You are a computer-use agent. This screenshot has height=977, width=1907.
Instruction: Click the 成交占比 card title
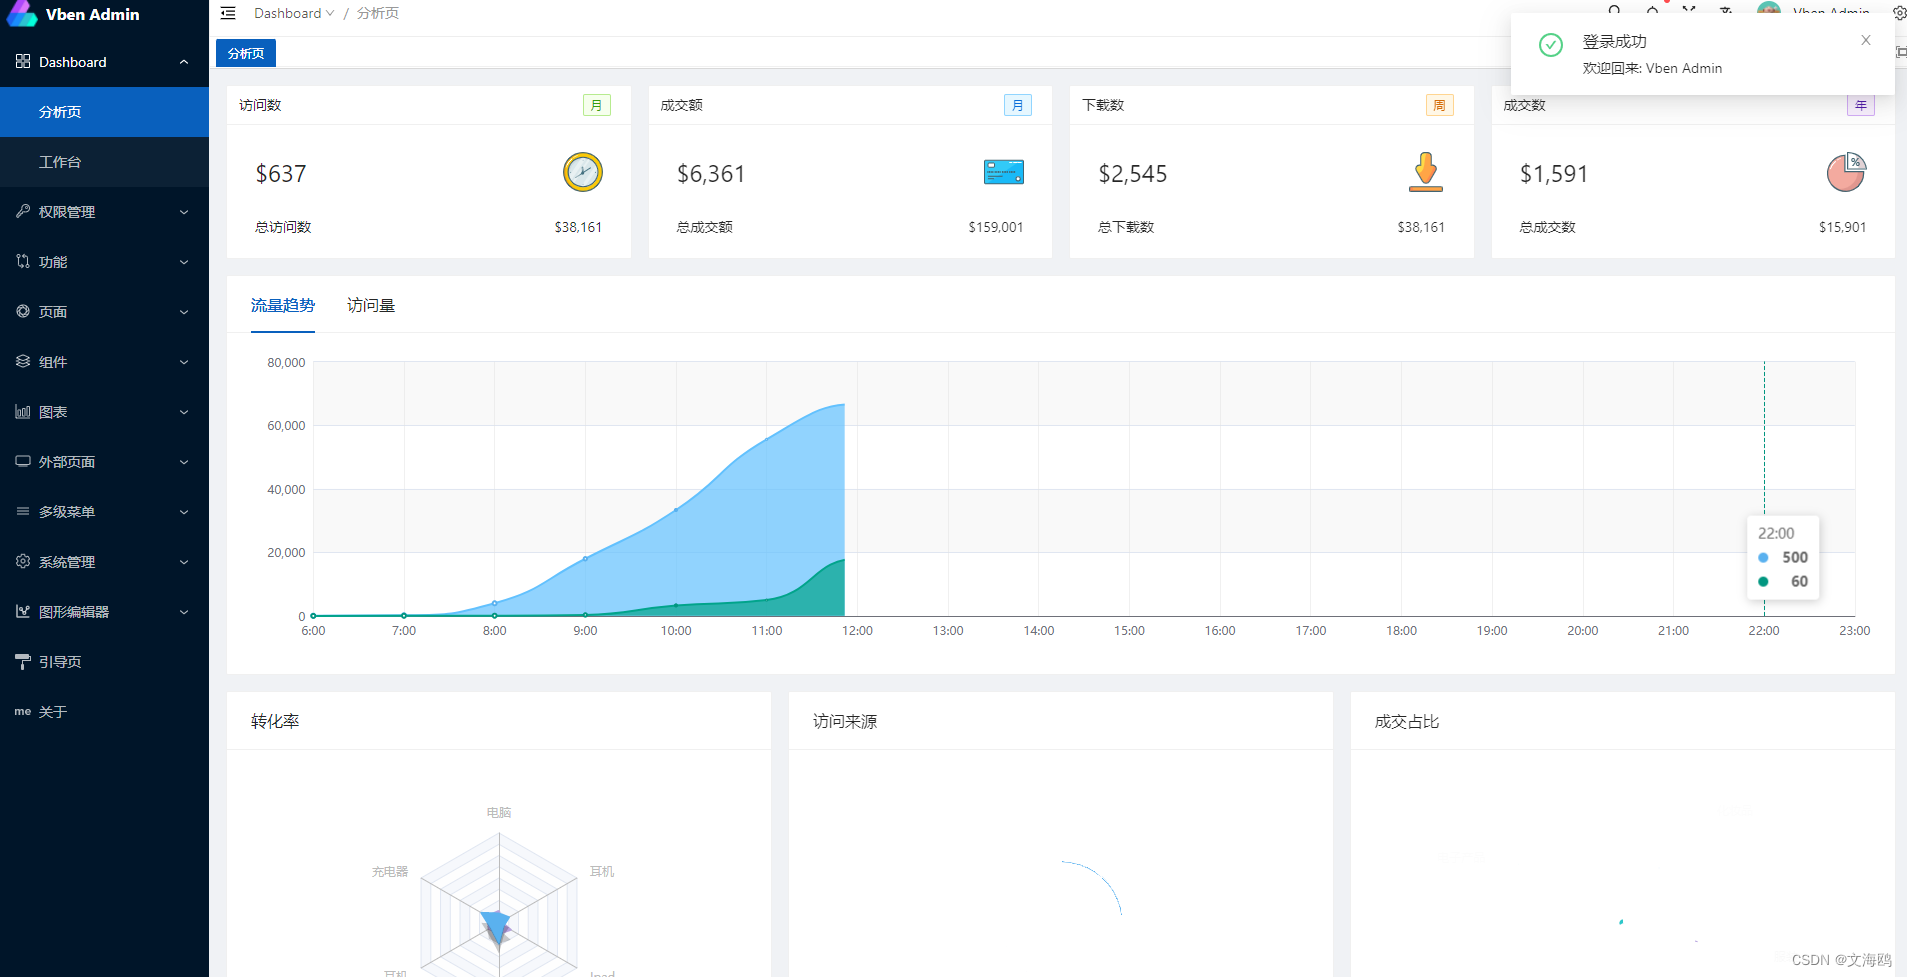point(1407,721)
